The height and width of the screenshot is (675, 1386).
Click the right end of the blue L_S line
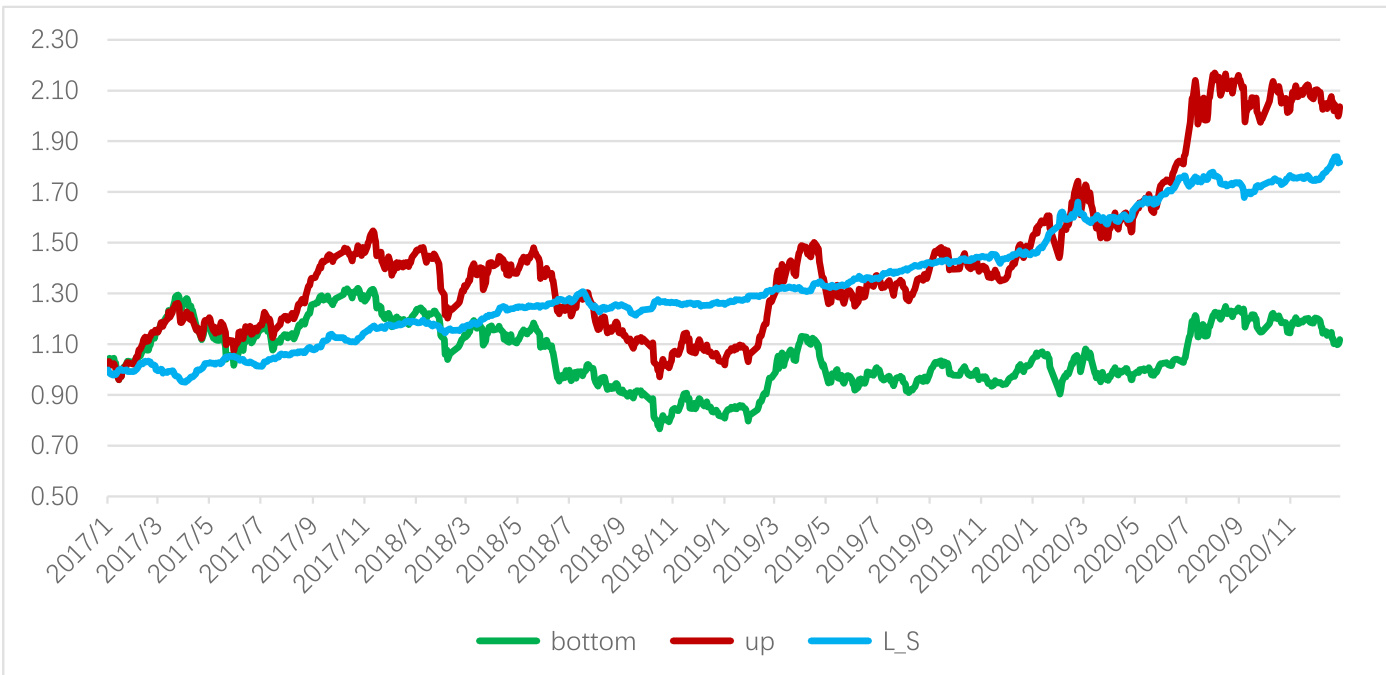click(x=1338, y=161)
